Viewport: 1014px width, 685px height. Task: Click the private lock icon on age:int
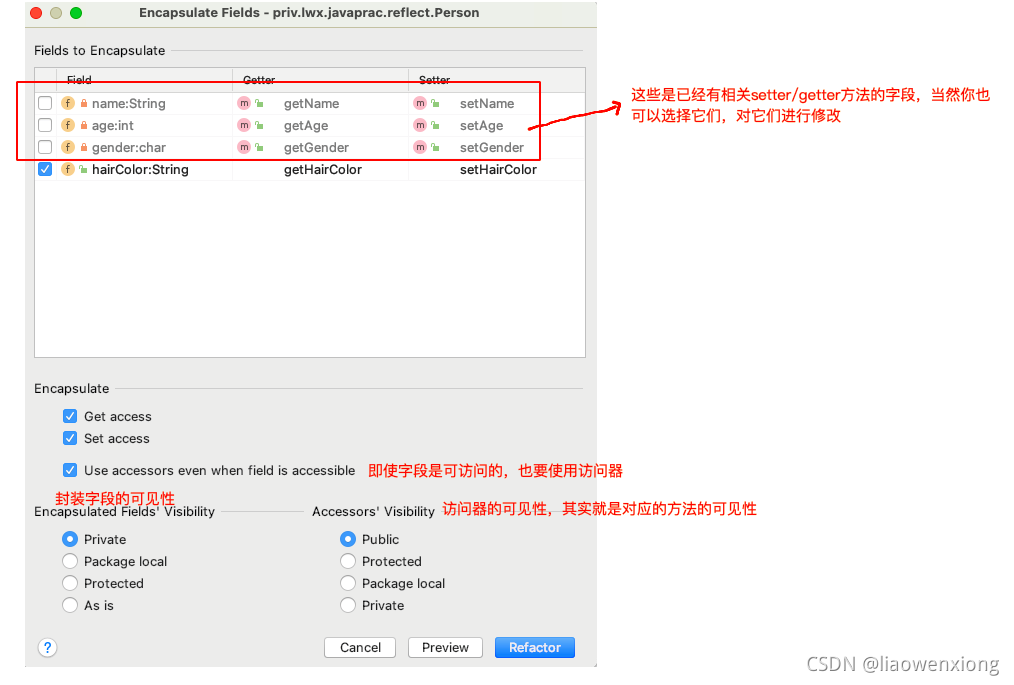[x=83, y=125]
